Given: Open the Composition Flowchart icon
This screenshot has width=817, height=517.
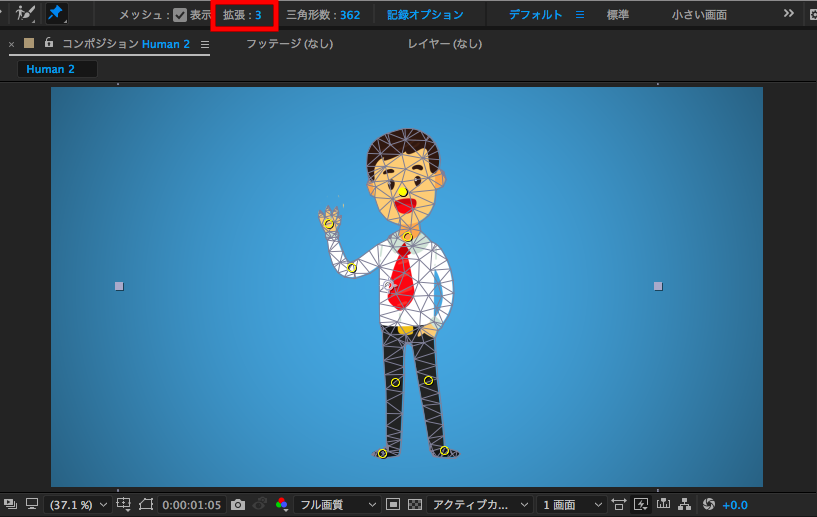Looking at the screenshot, I should pos(685,504).
